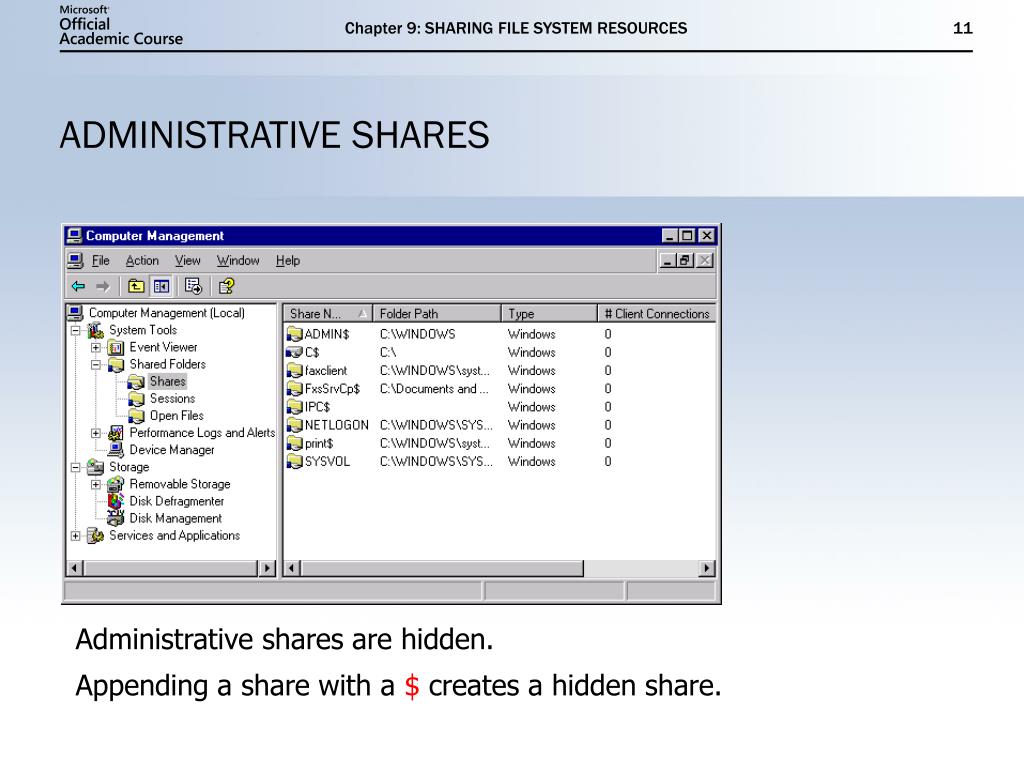Sort by # Client Connections column header
The height and width of the screenshot is (768, 1024).
656,313
